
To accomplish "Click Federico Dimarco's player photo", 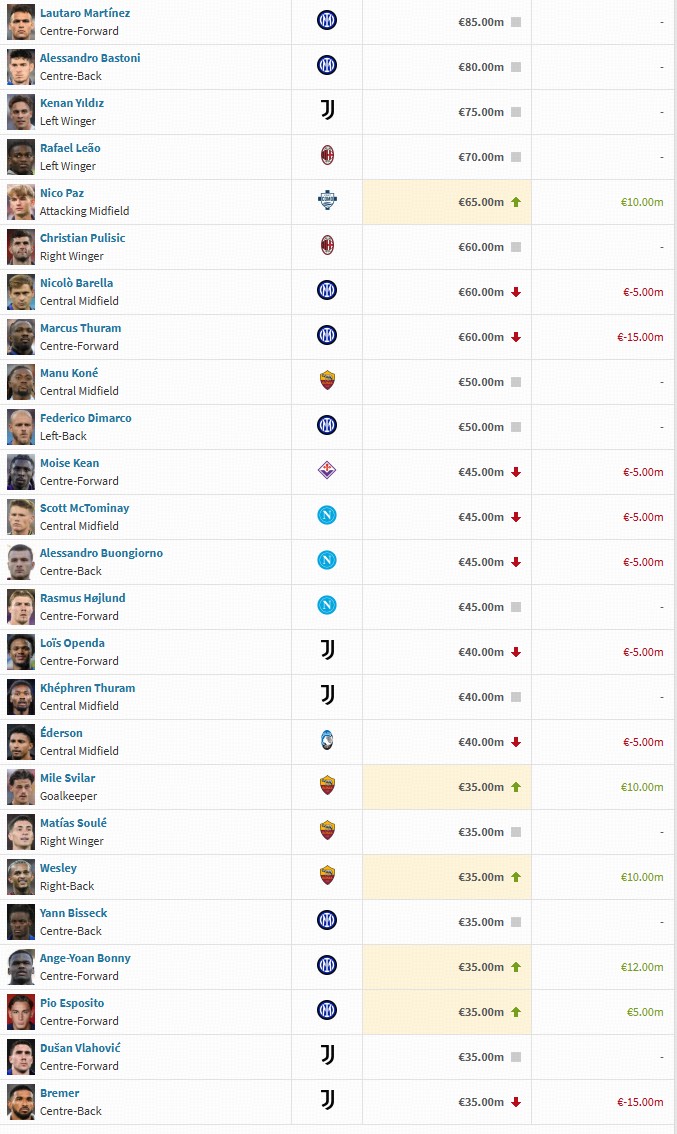I will pyautogui.click(x=20, y=427).
